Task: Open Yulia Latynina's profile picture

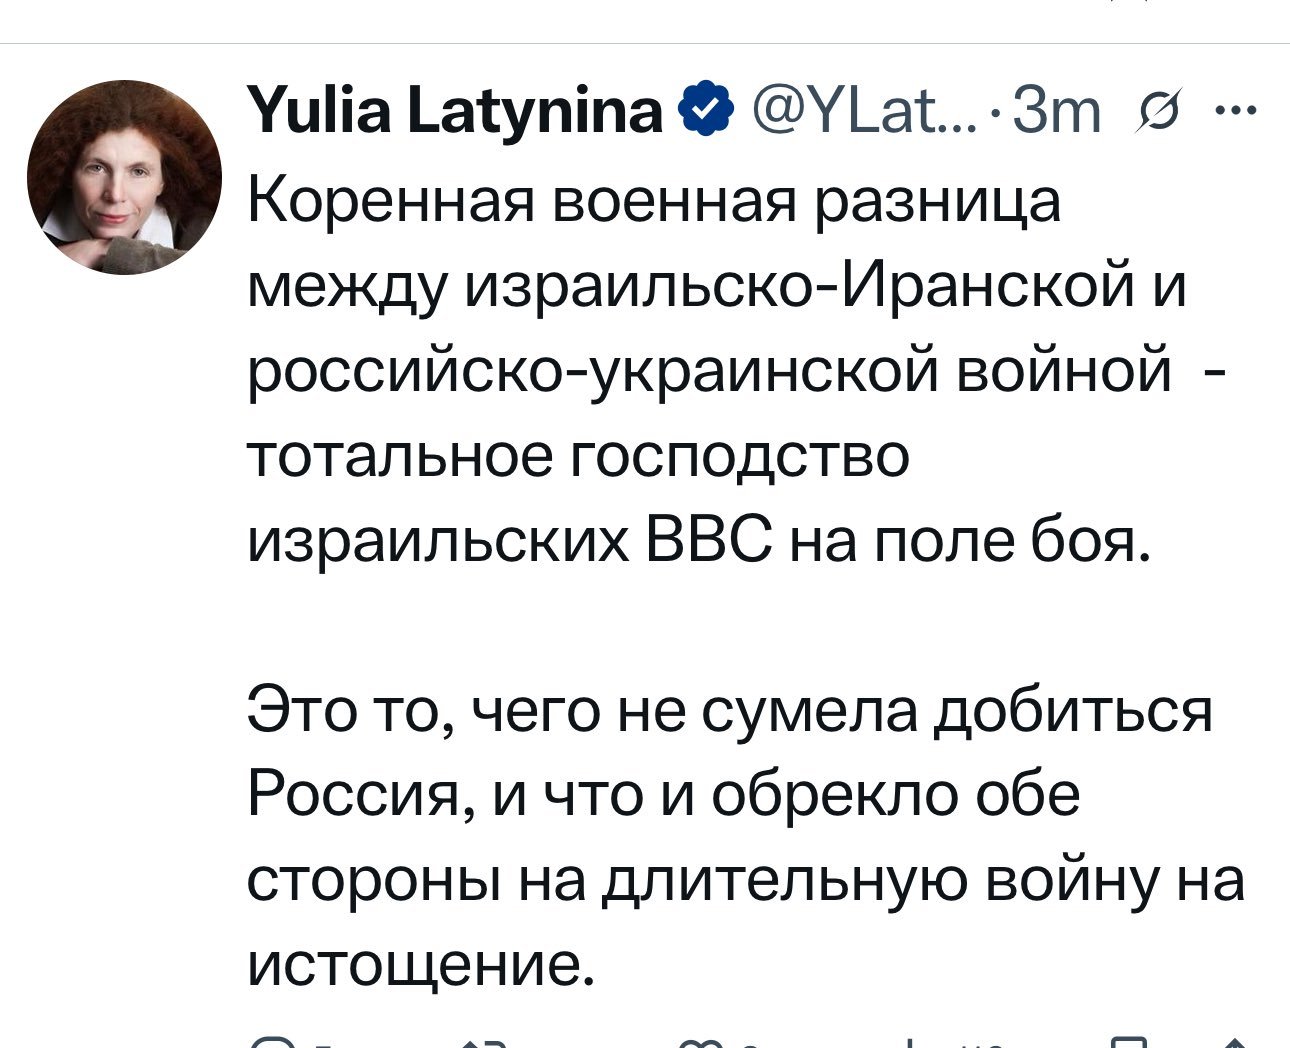Action: pos(124,177)
